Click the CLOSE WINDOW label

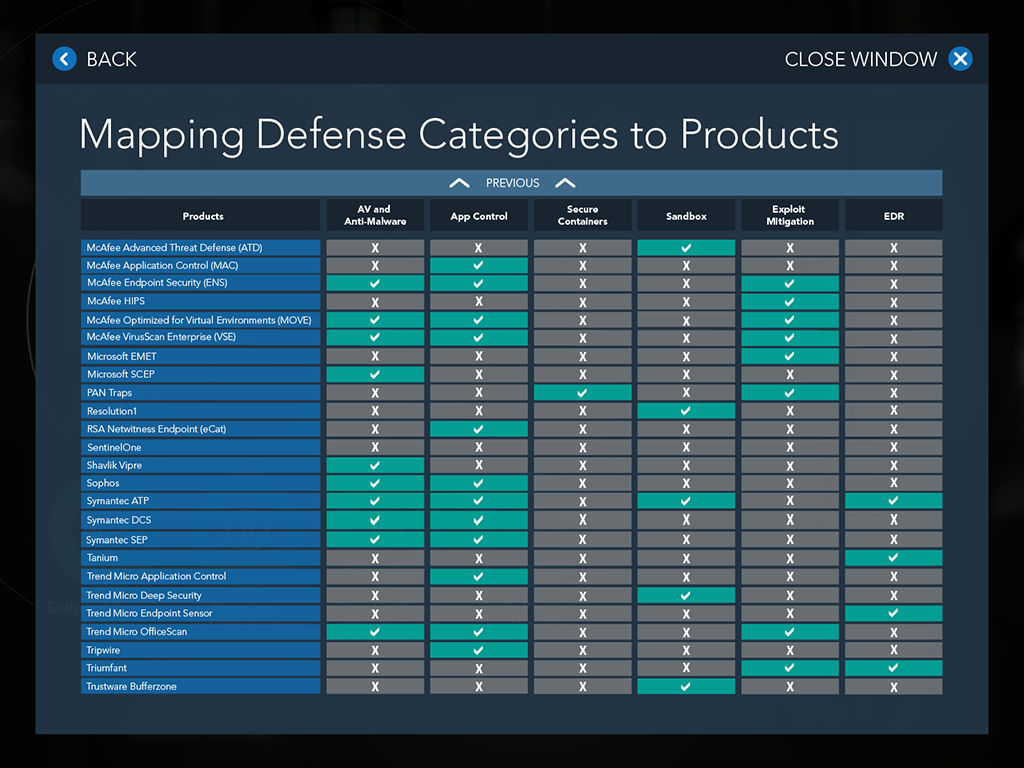click(x=861, y=59)
